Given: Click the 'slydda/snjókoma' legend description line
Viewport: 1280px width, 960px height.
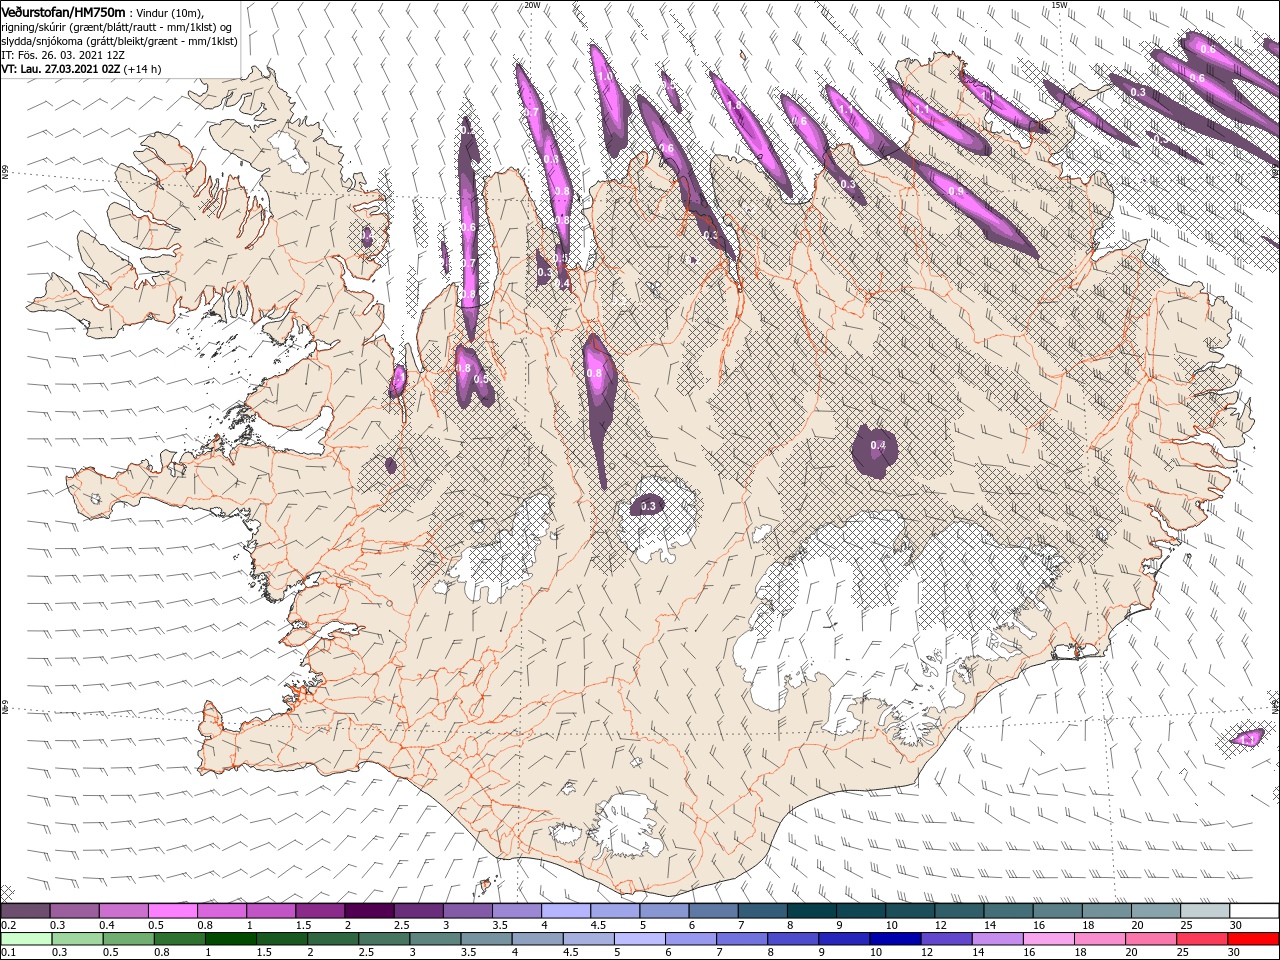Looking at the screenshot, I should [x=118, y=41].
